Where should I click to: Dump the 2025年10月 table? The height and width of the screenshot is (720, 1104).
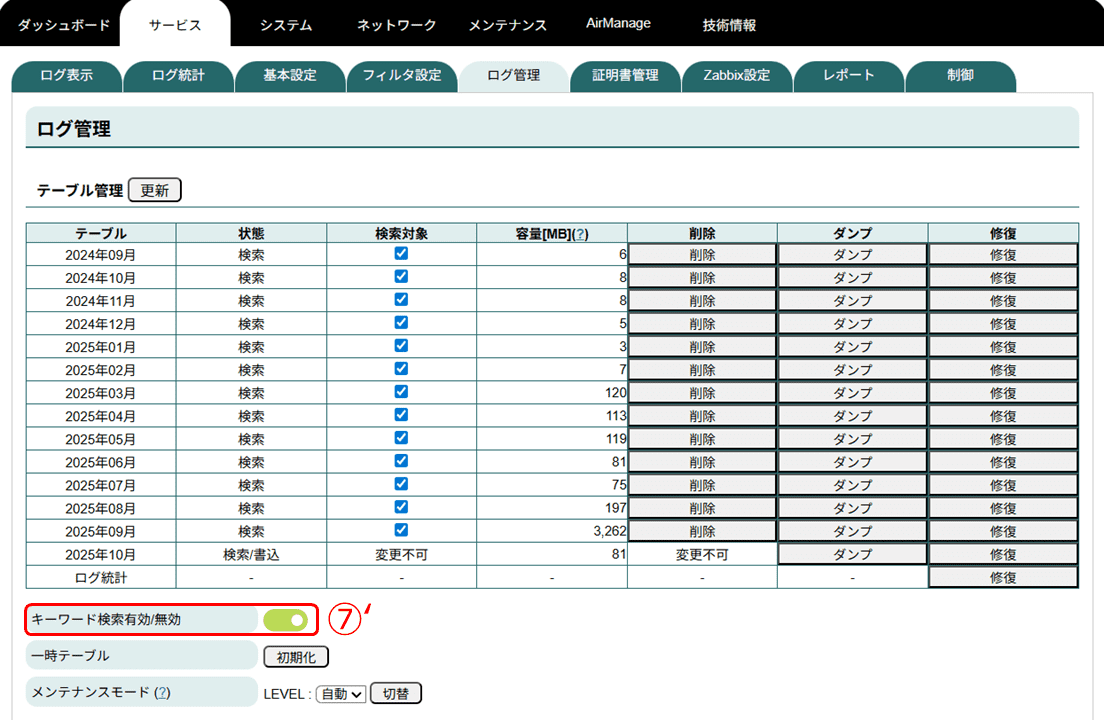click(x=852, y=554)
